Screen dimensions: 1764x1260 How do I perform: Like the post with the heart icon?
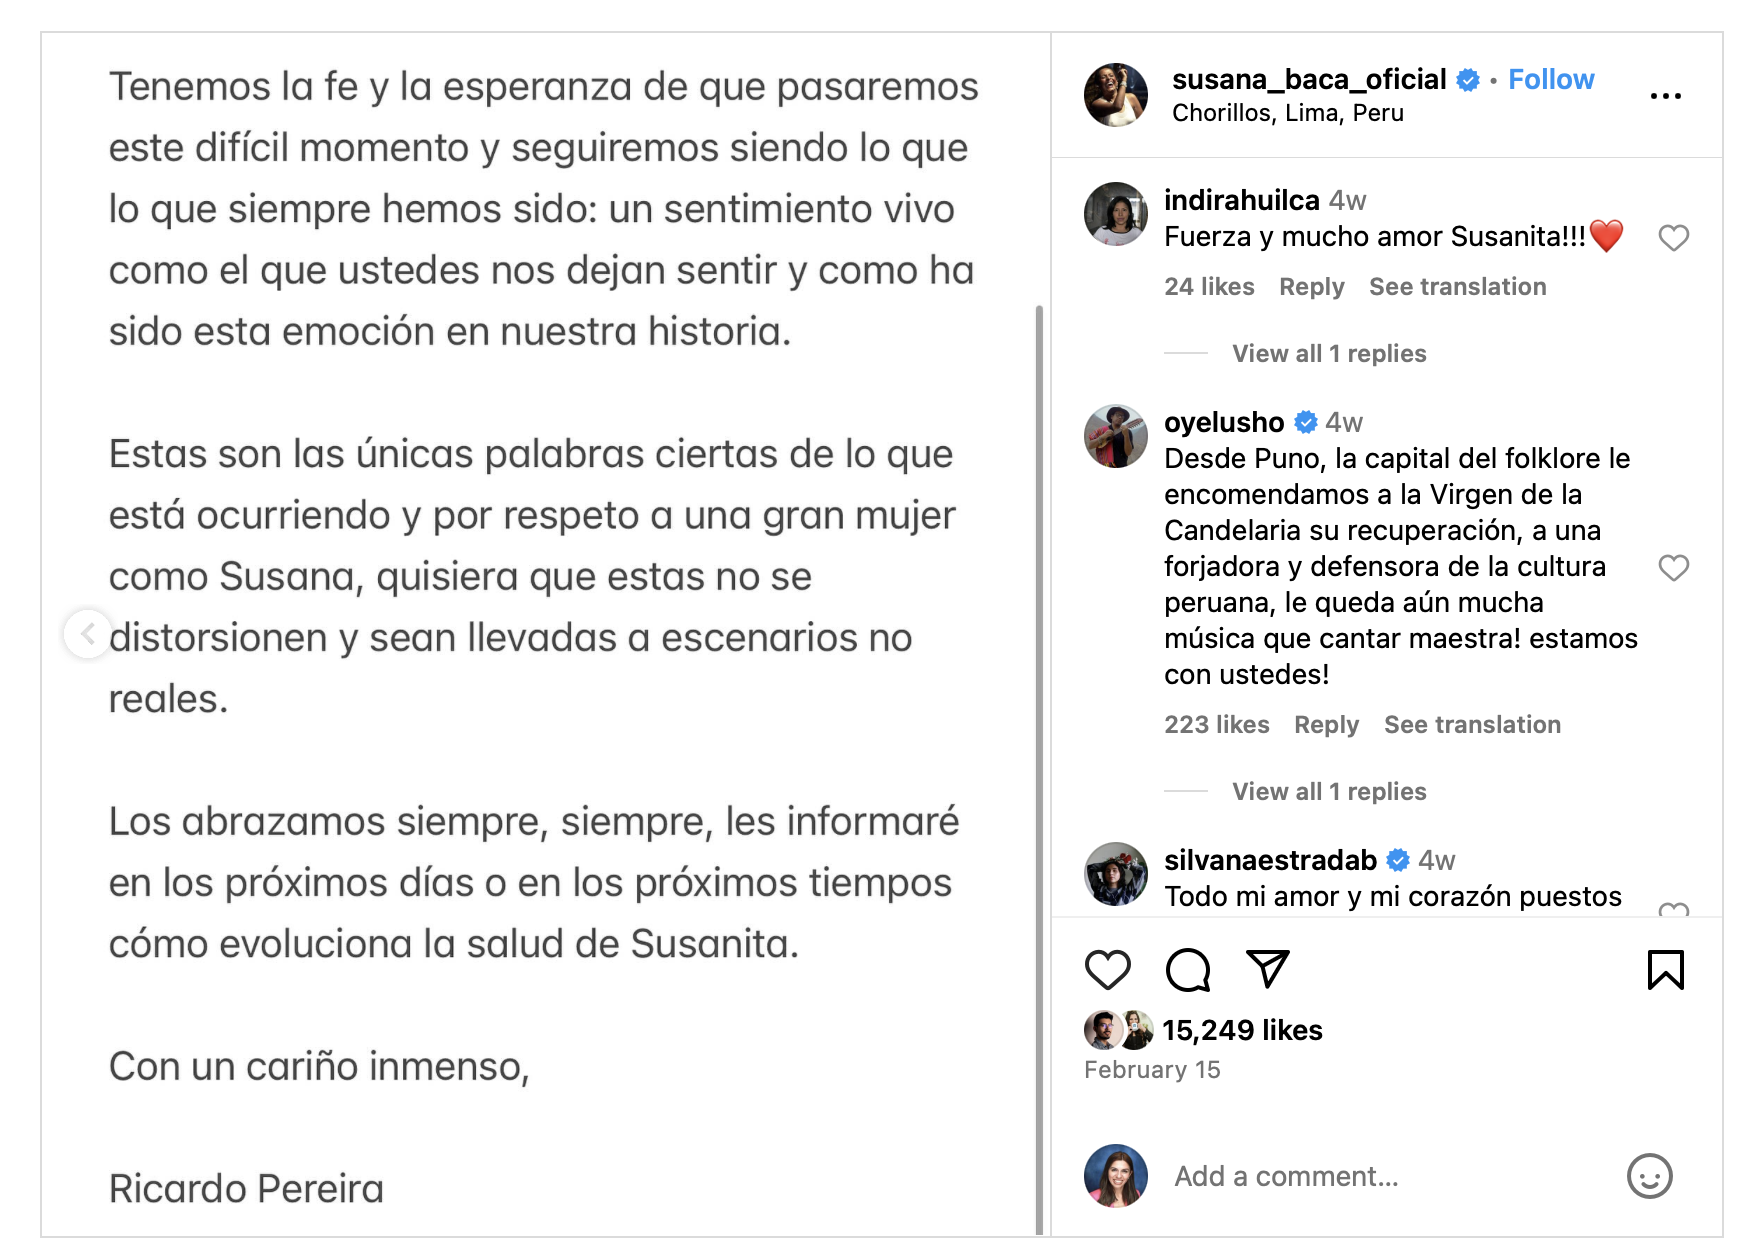pyautogui.click(x=1107, y=970)
